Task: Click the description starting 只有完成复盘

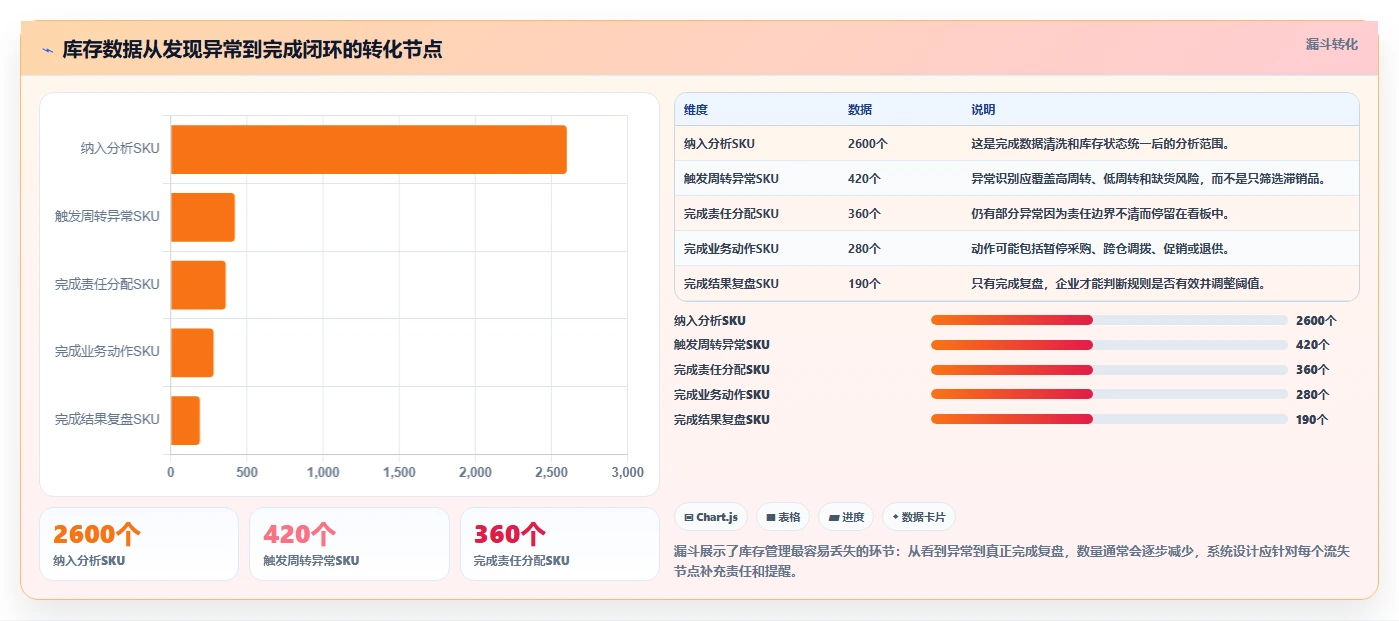Action: (x=1119, y=284)
